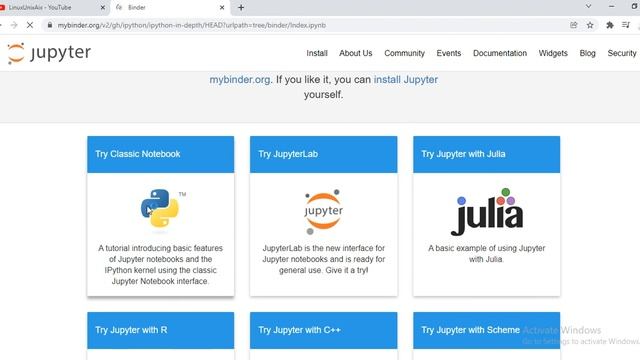The width and height of the screenshot is (640, 360).
Task: Open the About Us page
Action: [x=356, y=53]
